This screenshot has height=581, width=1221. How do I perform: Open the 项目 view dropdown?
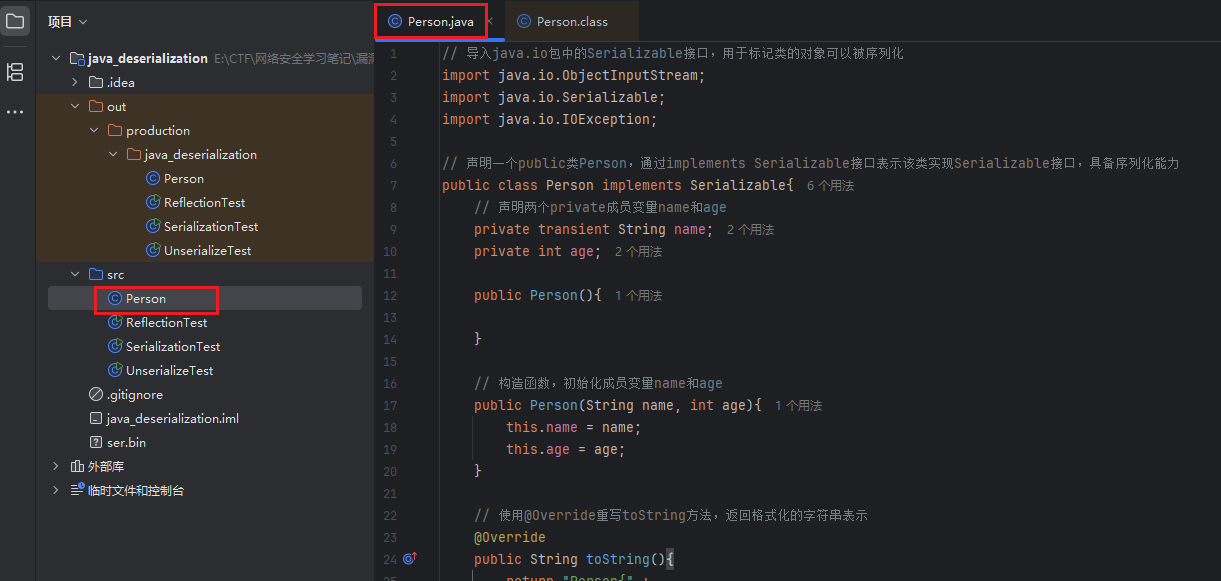pyautogui.click(x=68, y=22)
